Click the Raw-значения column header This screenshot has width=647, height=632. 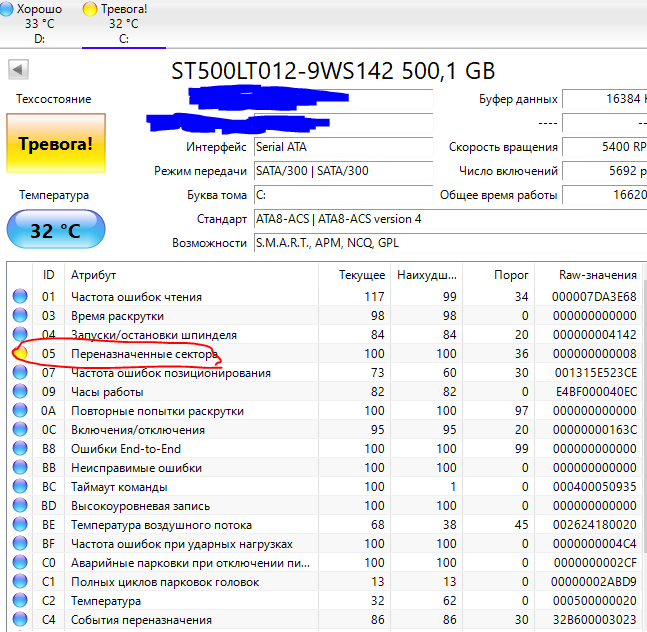[588, 275]
